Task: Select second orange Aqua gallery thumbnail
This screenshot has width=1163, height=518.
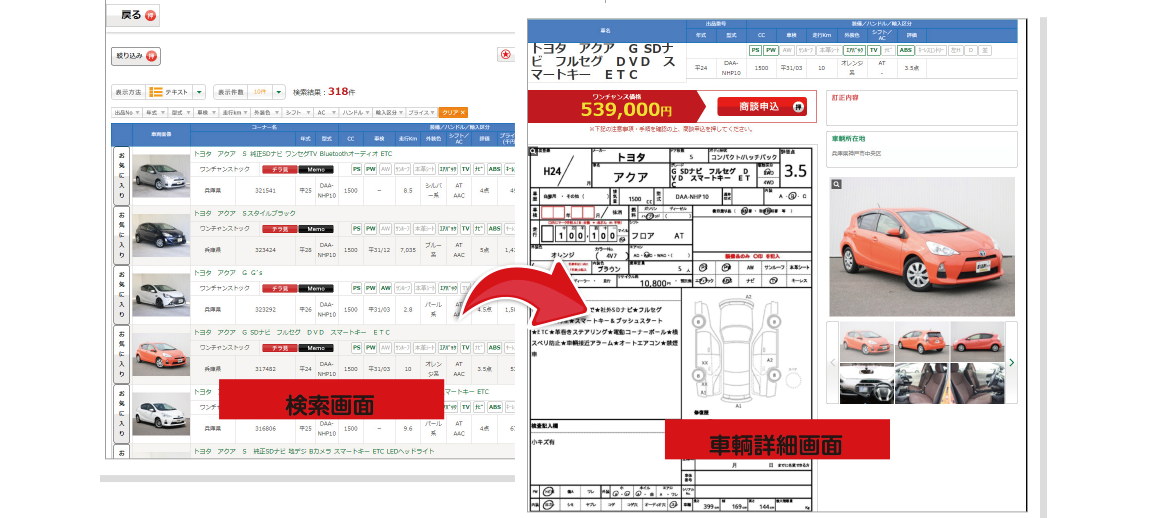Action: [922, 341]
